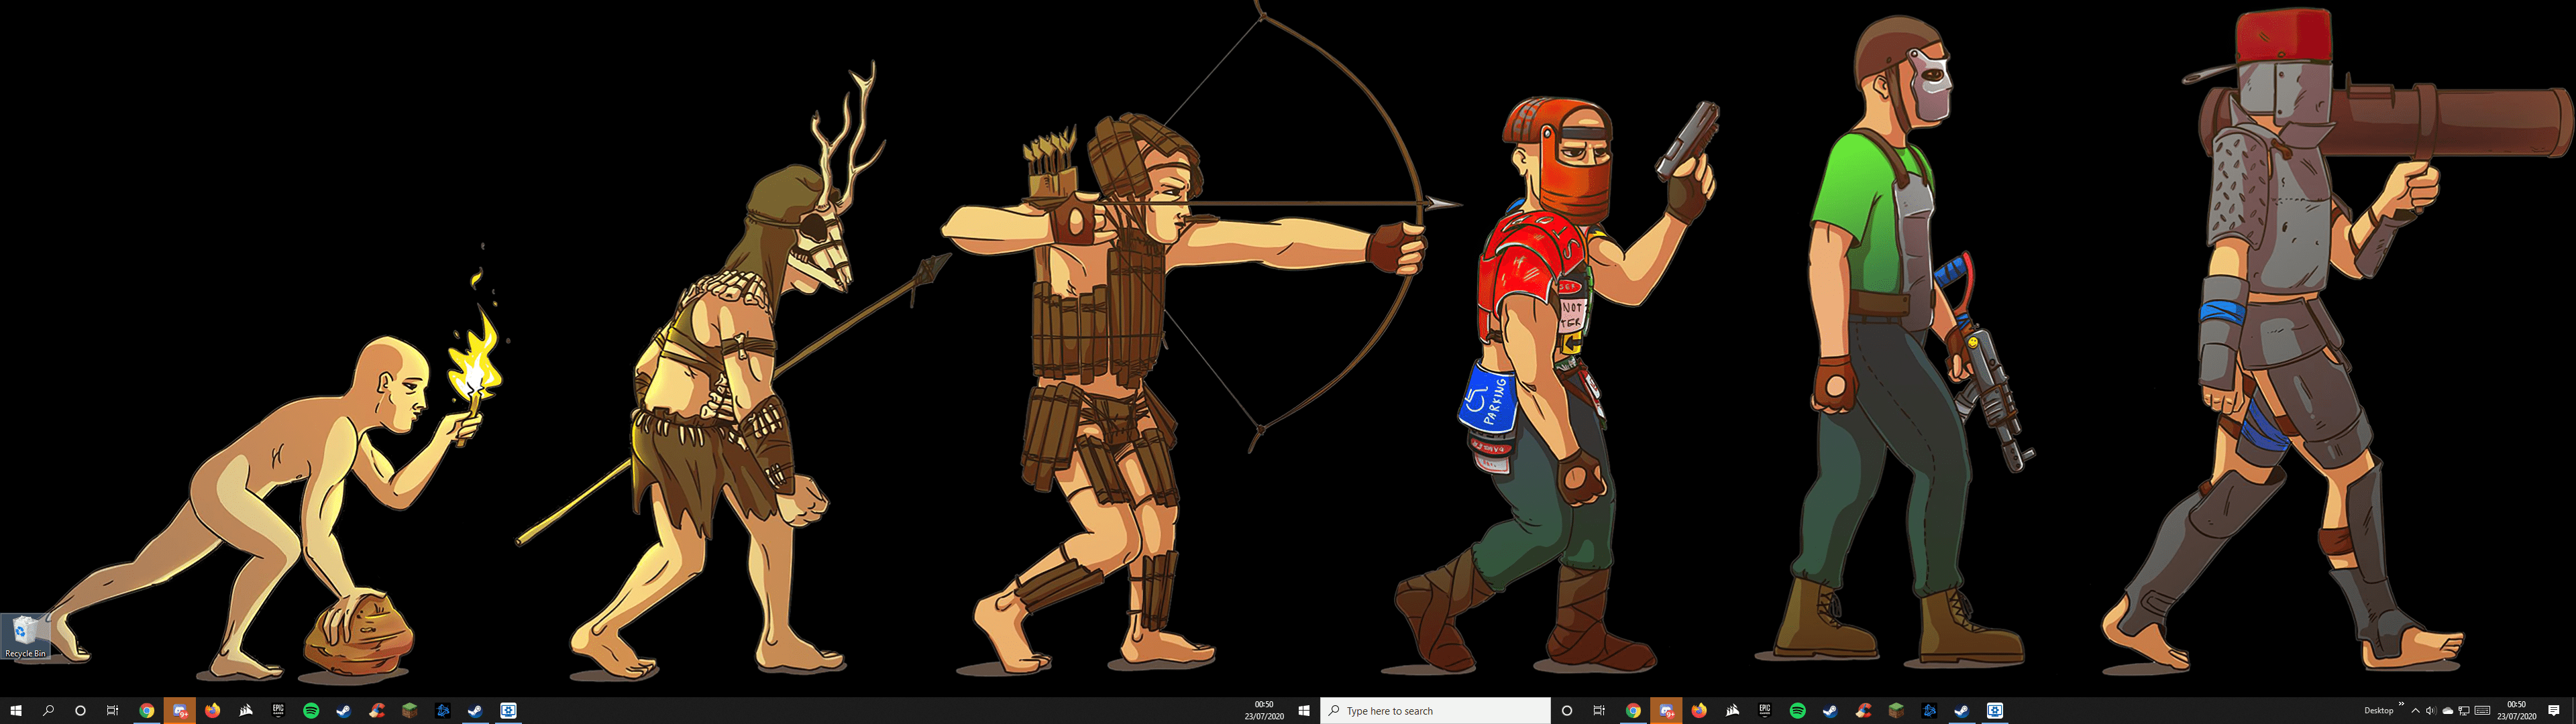Open Battle.net icon on right monitor taskbar
This screenshot has height=724, width=2576.
point(1928,711)
